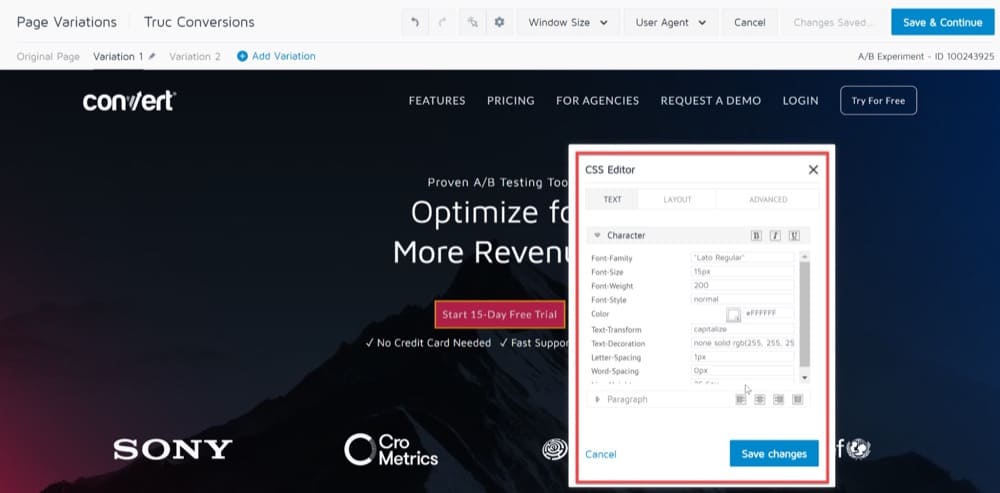Image resolution: width=1000 pixels, height=493 pixels.
Task: Set paragraph alignment to right
Action: tap(778, 399)
